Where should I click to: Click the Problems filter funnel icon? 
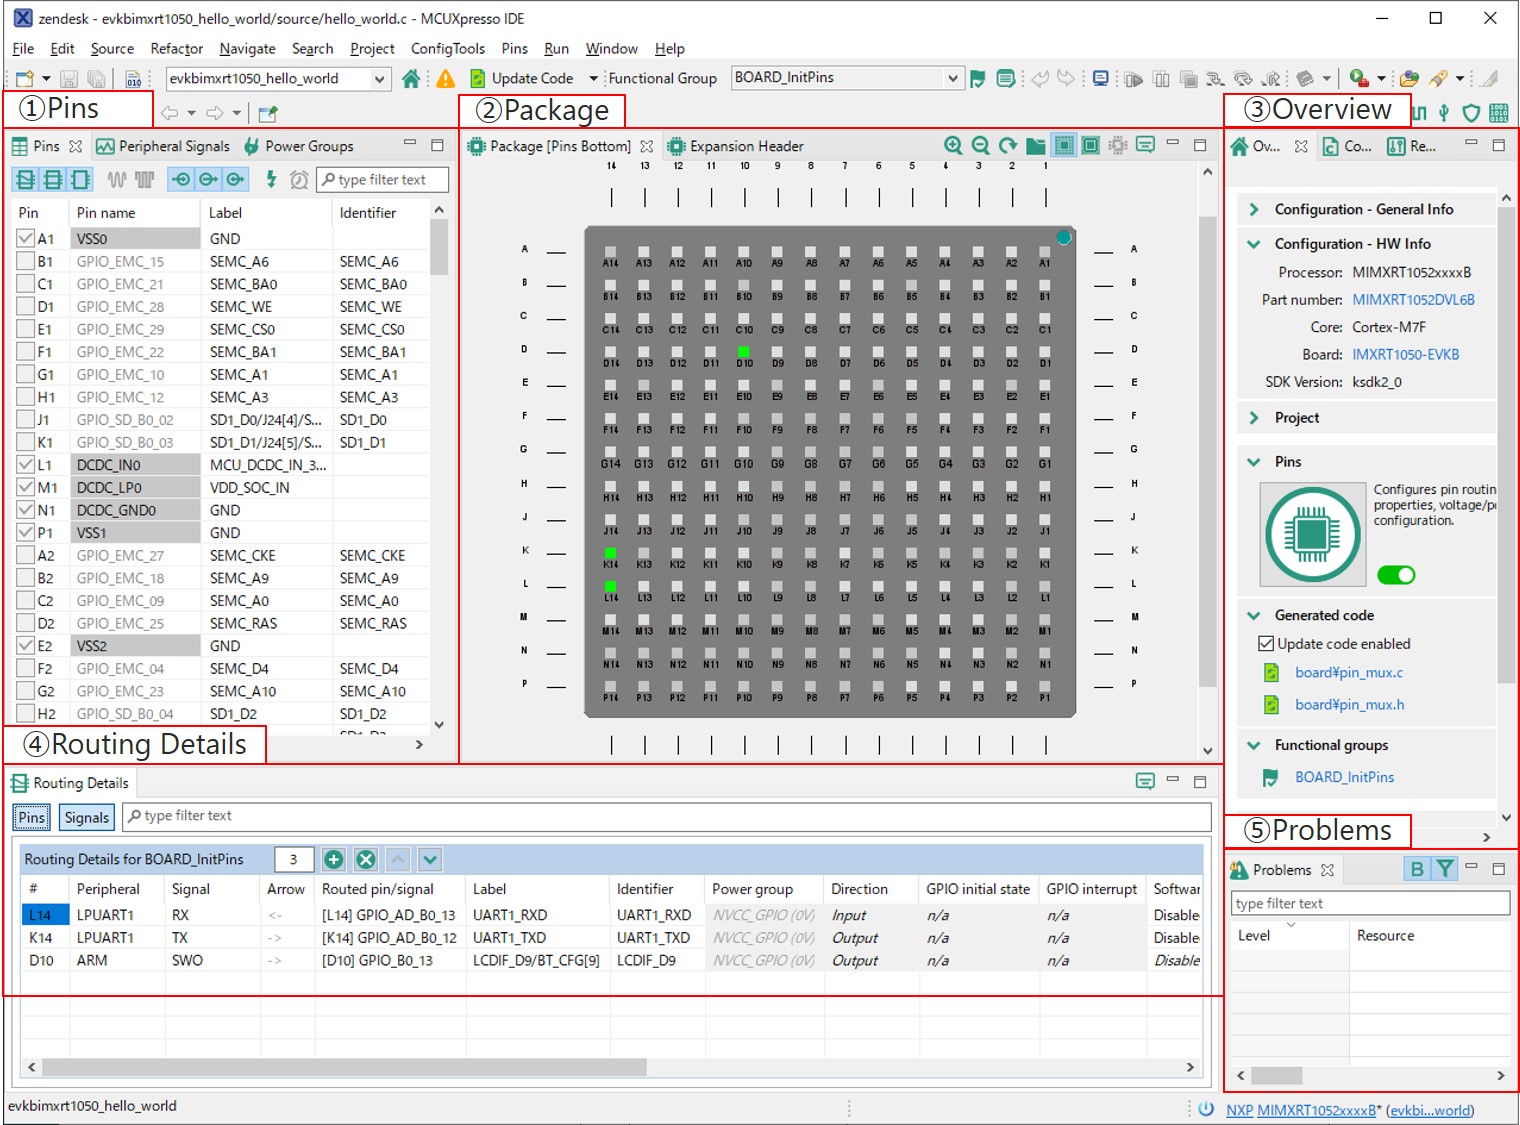1445,869
